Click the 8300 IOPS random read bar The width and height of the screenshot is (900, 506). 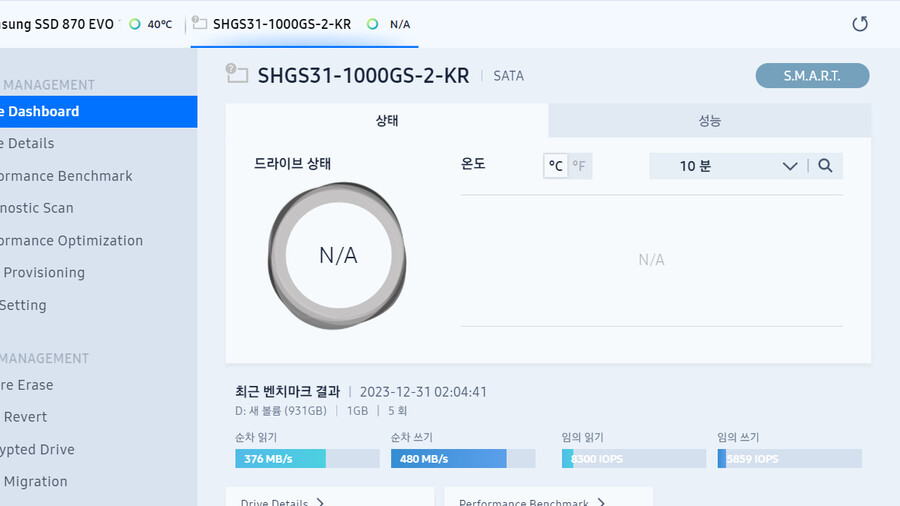click(634, 458)
